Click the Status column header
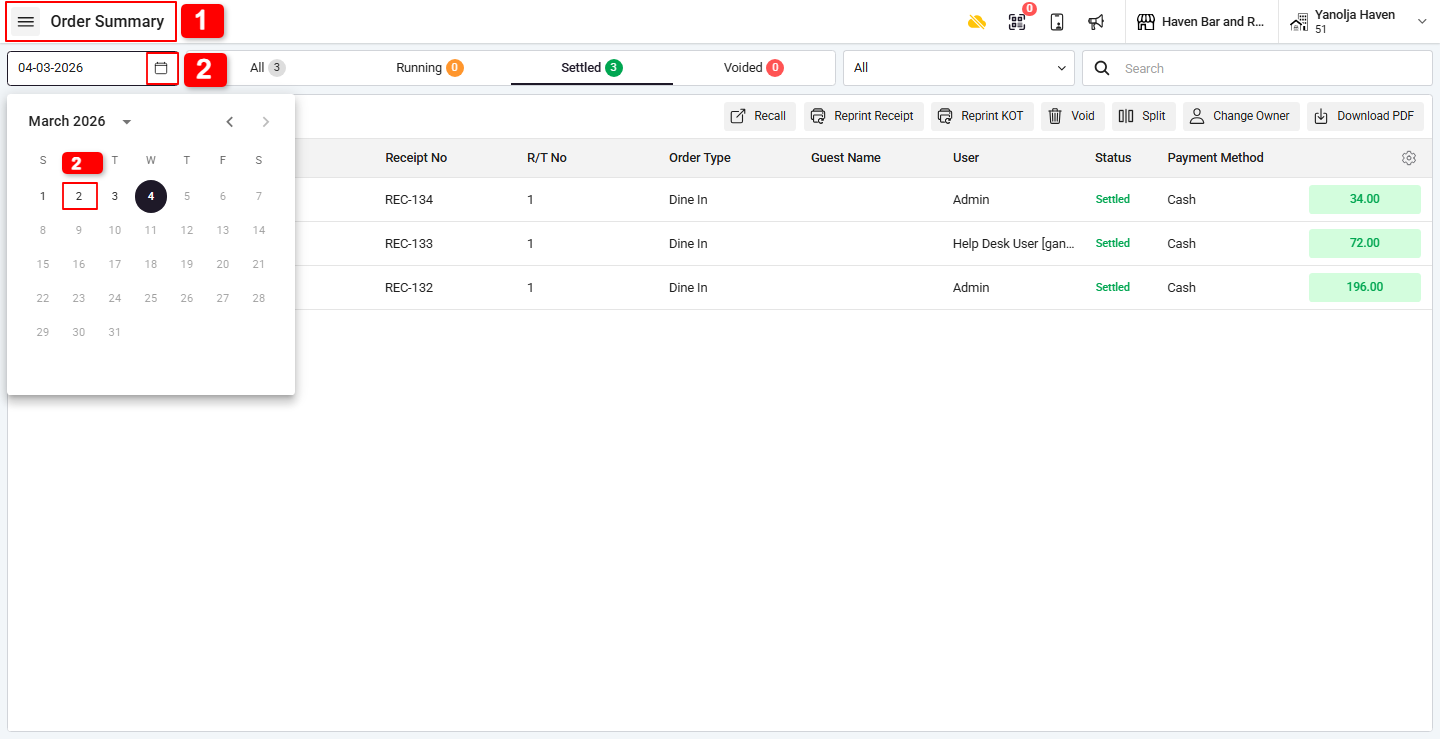The image size is (1440, 739). pos(1113,158)
